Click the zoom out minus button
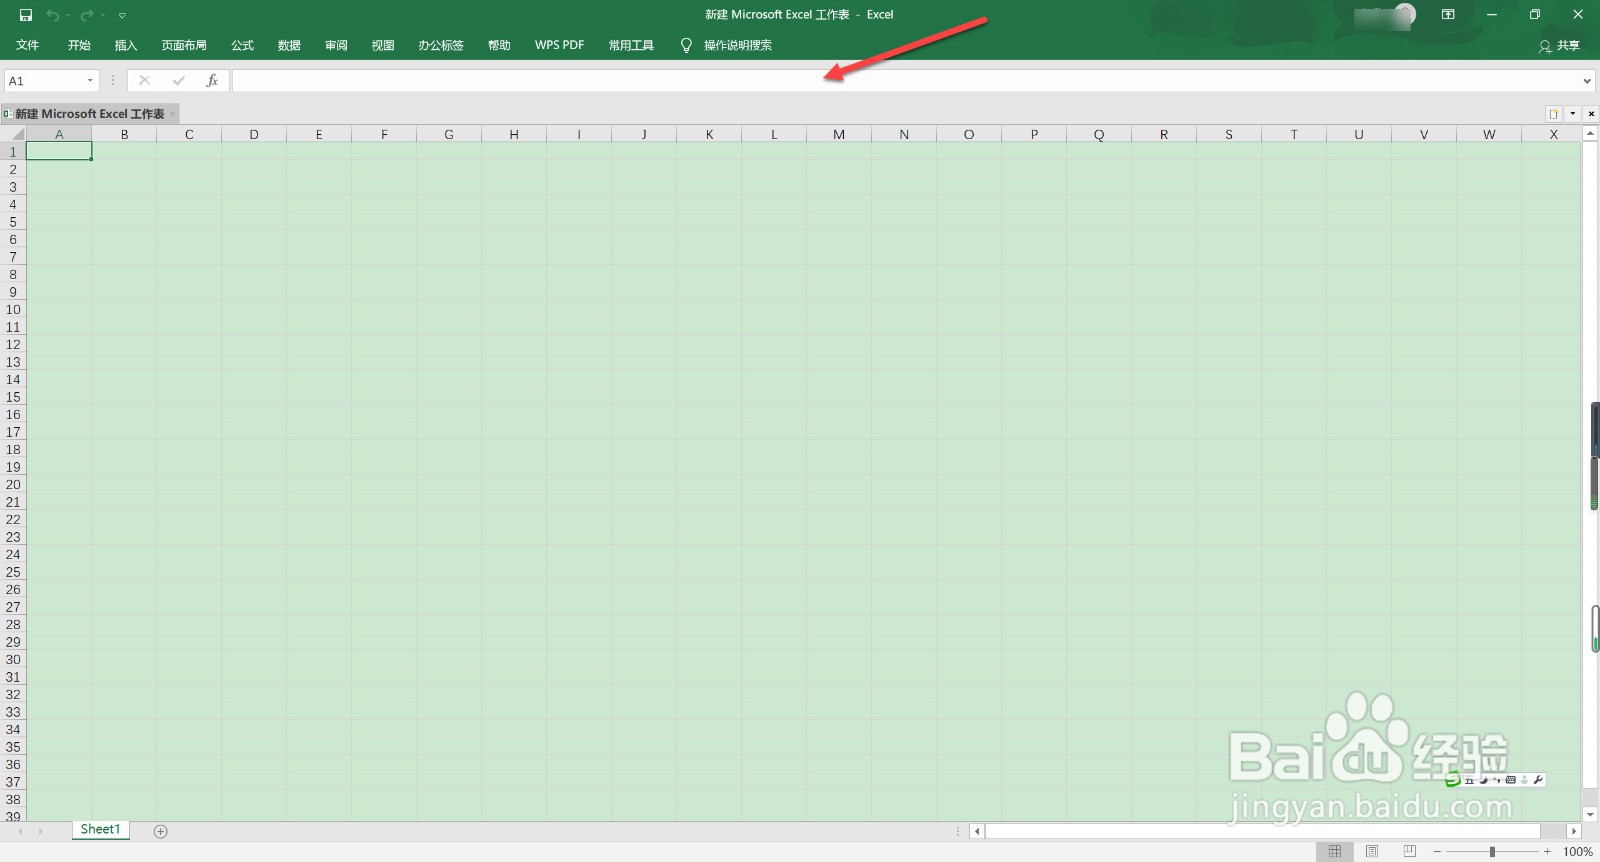 pos(1437,852)
